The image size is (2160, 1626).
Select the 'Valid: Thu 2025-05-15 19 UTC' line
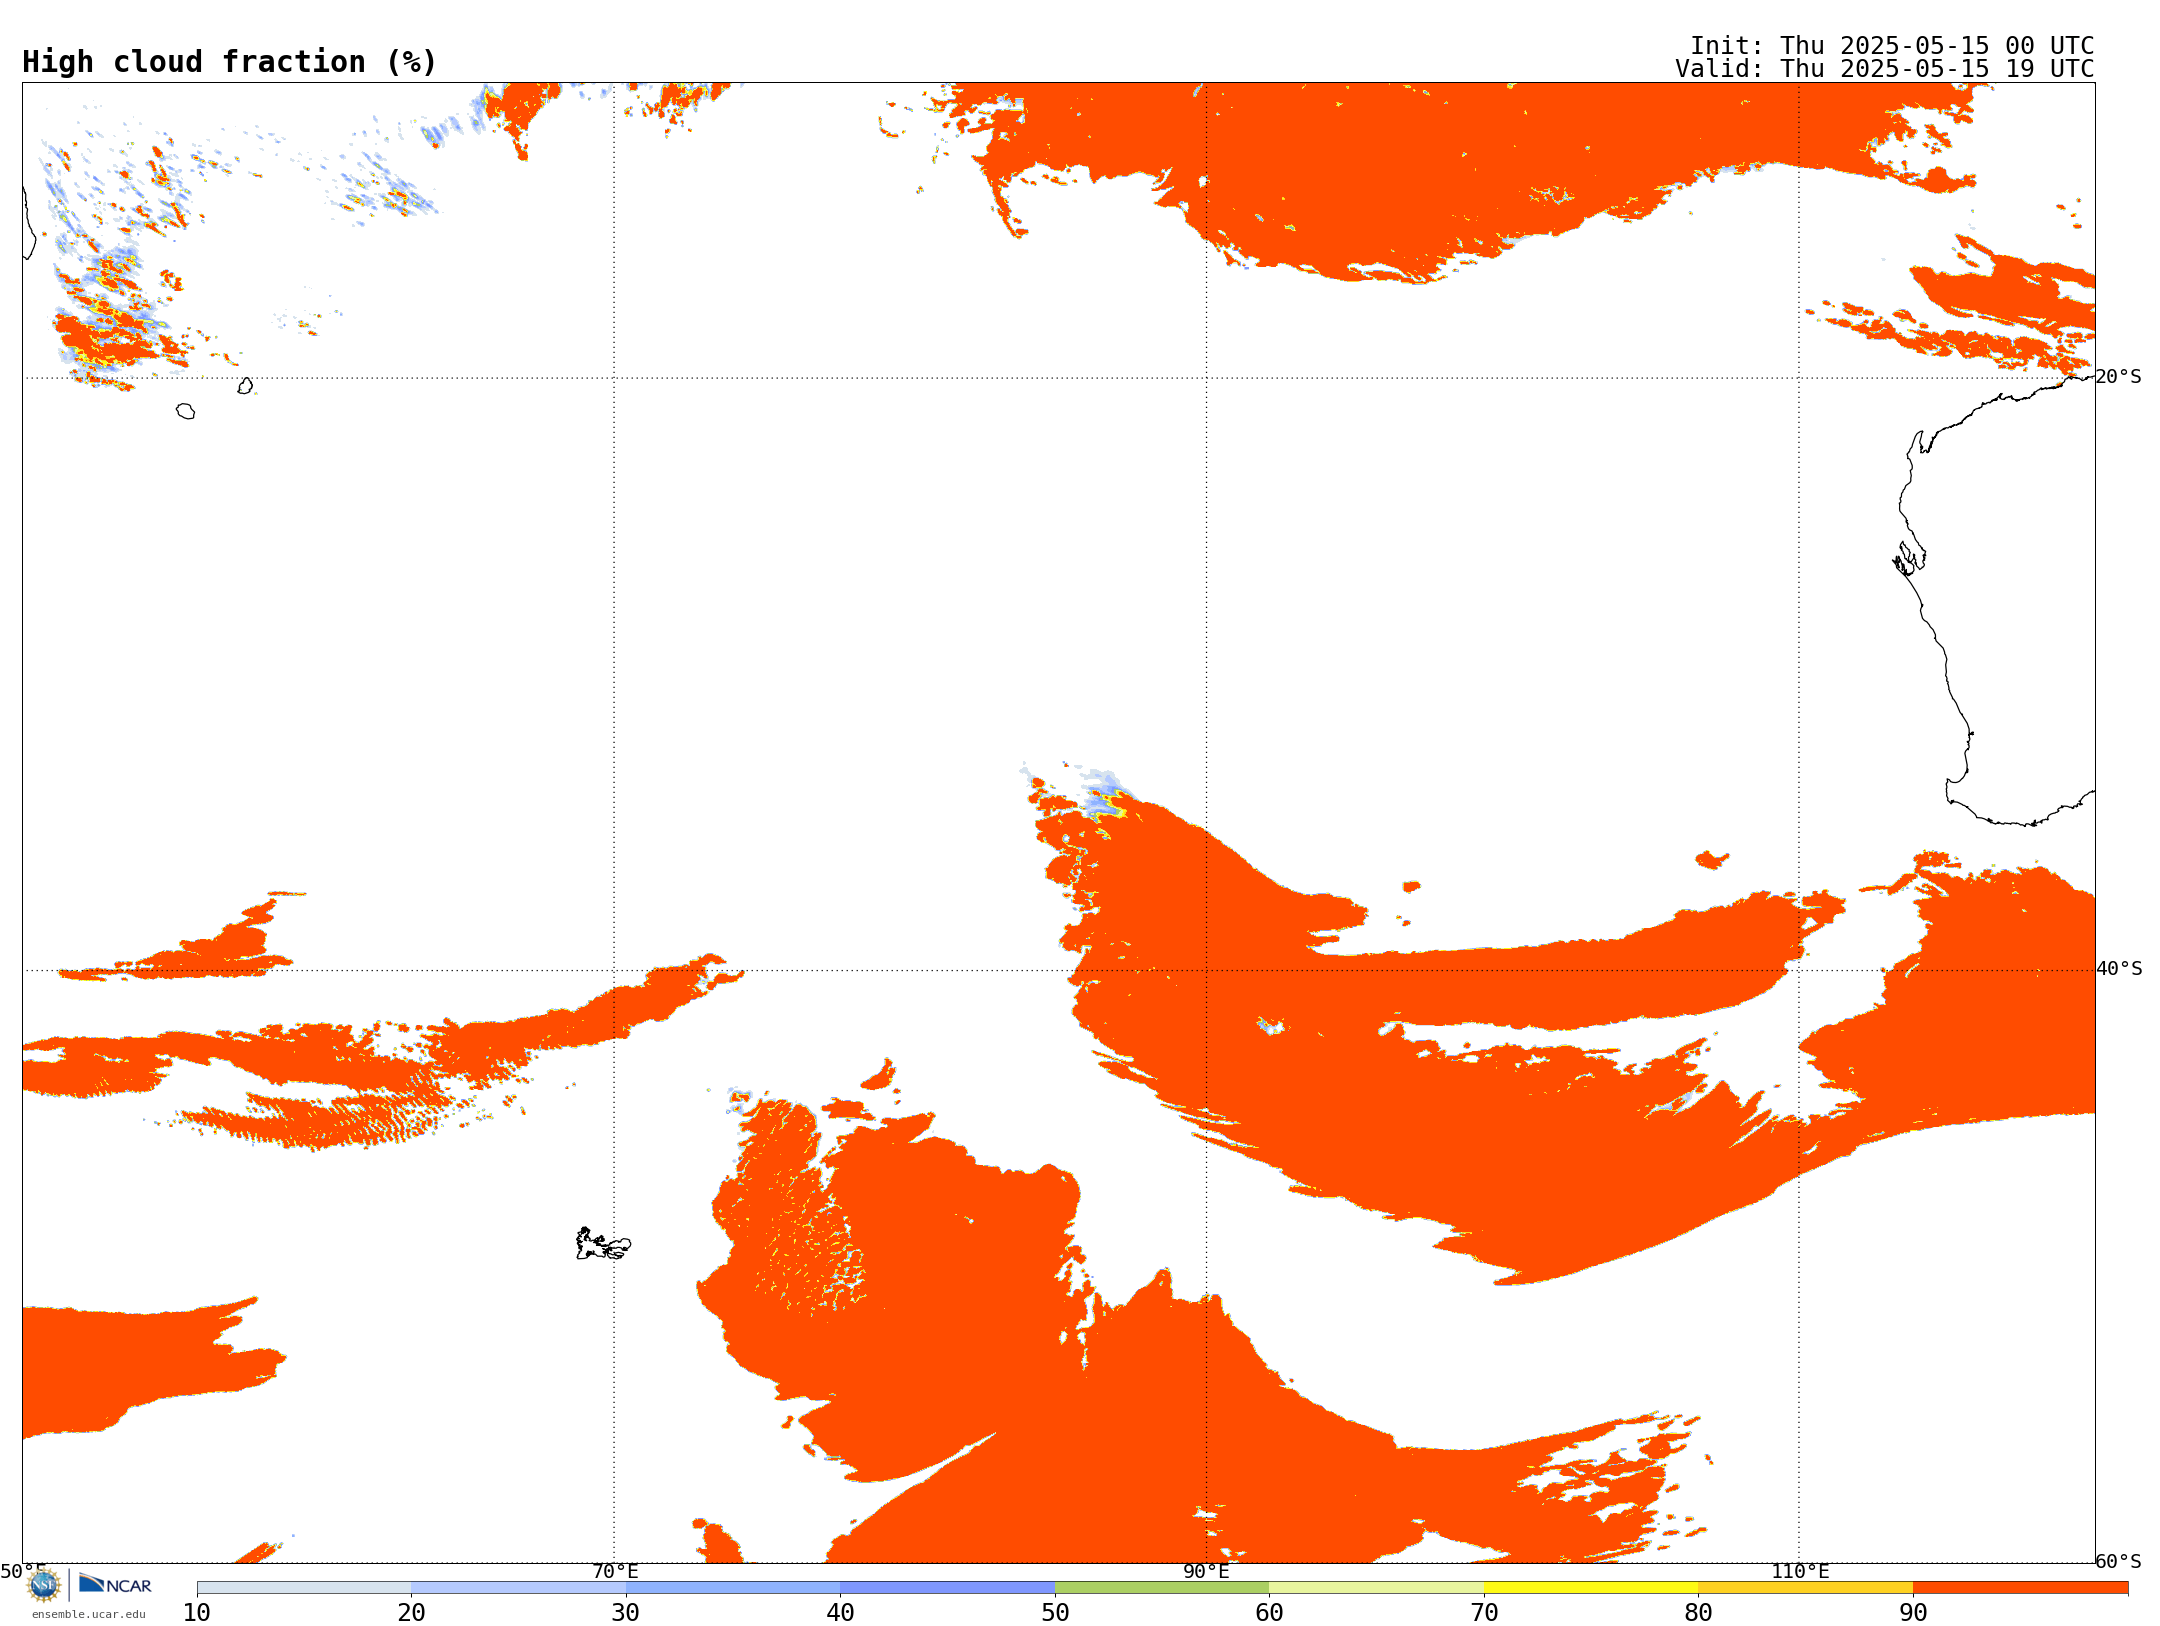point(1885,69)
